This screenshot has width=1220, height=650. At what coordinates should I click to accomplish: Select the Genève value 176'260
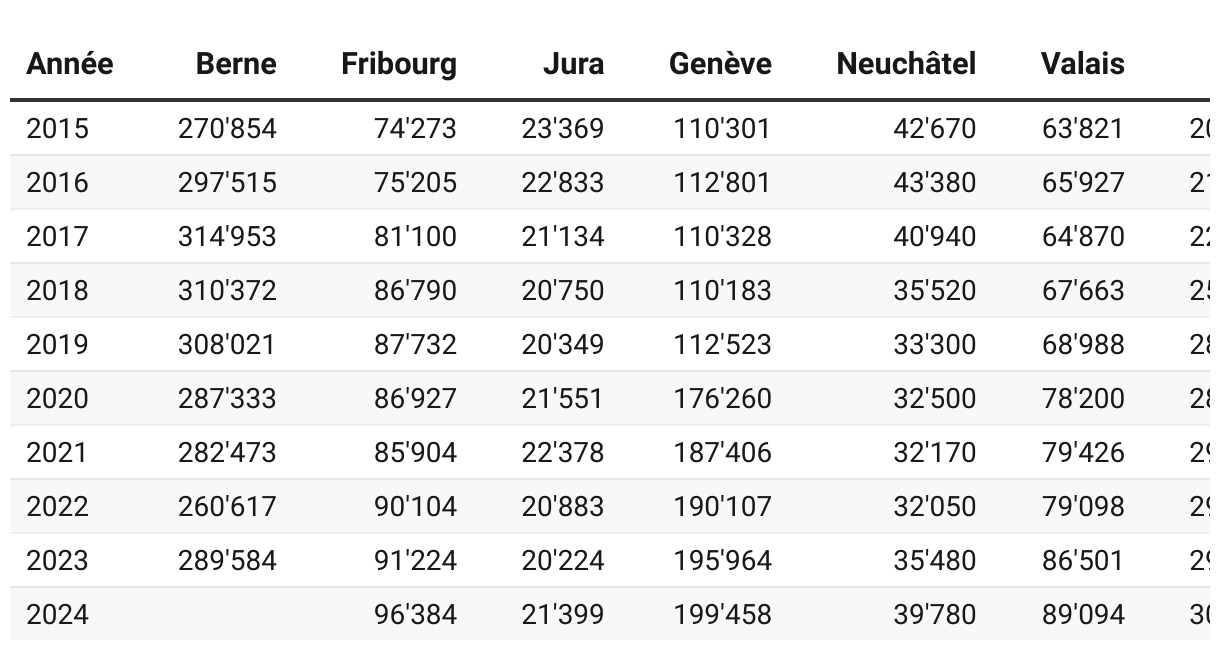pyautogui.click(x=722, y=399)
